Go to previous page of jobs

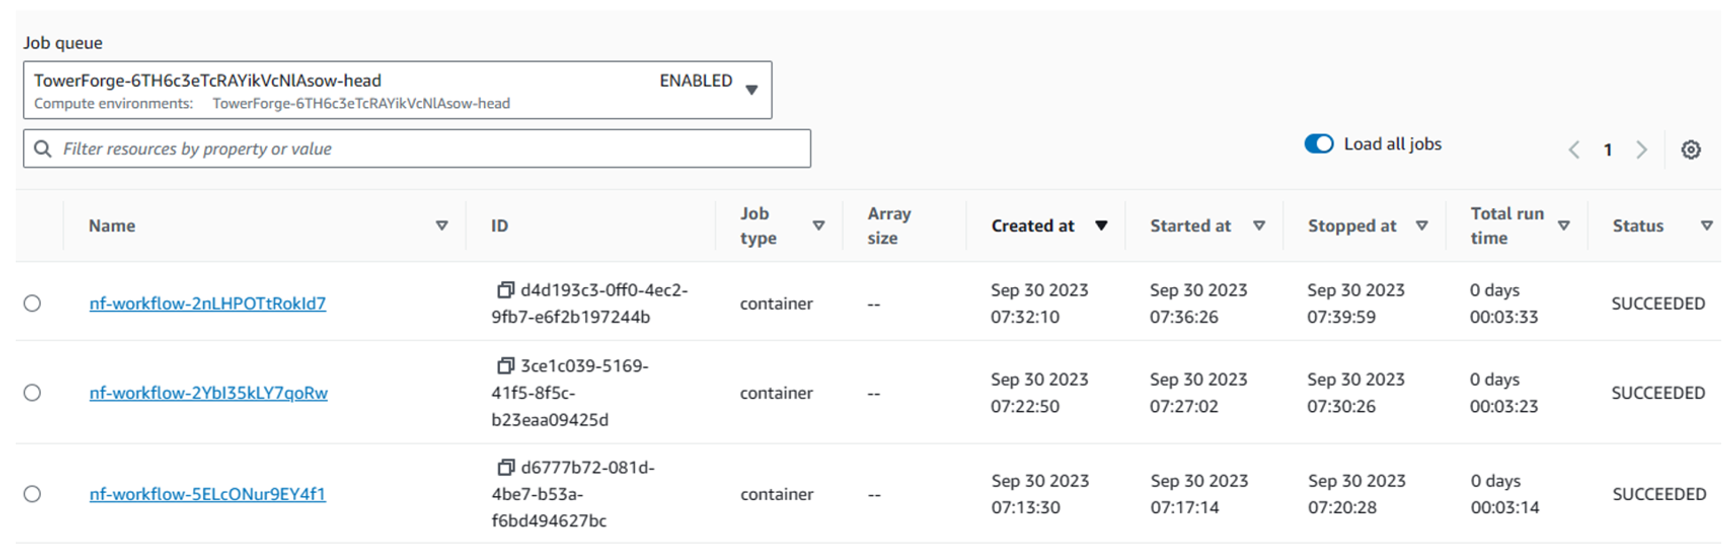click(x=1574, y=150)
